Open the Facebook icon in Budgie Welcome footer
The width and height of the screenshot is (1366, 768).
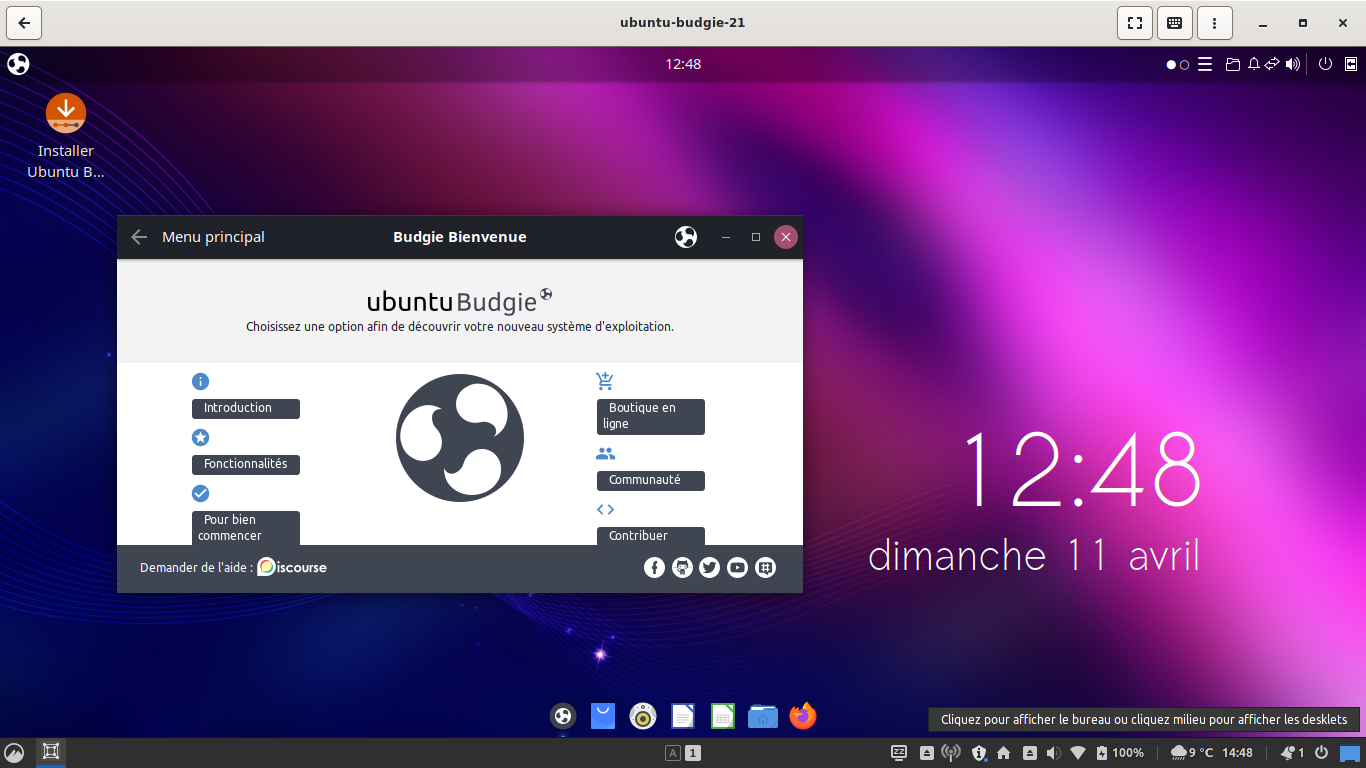pos(654,568)
